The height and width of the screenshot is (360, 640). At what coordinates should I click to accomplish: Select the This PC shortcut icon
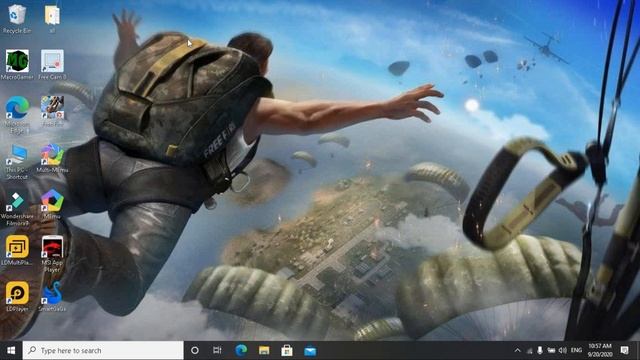coord(17,162)
